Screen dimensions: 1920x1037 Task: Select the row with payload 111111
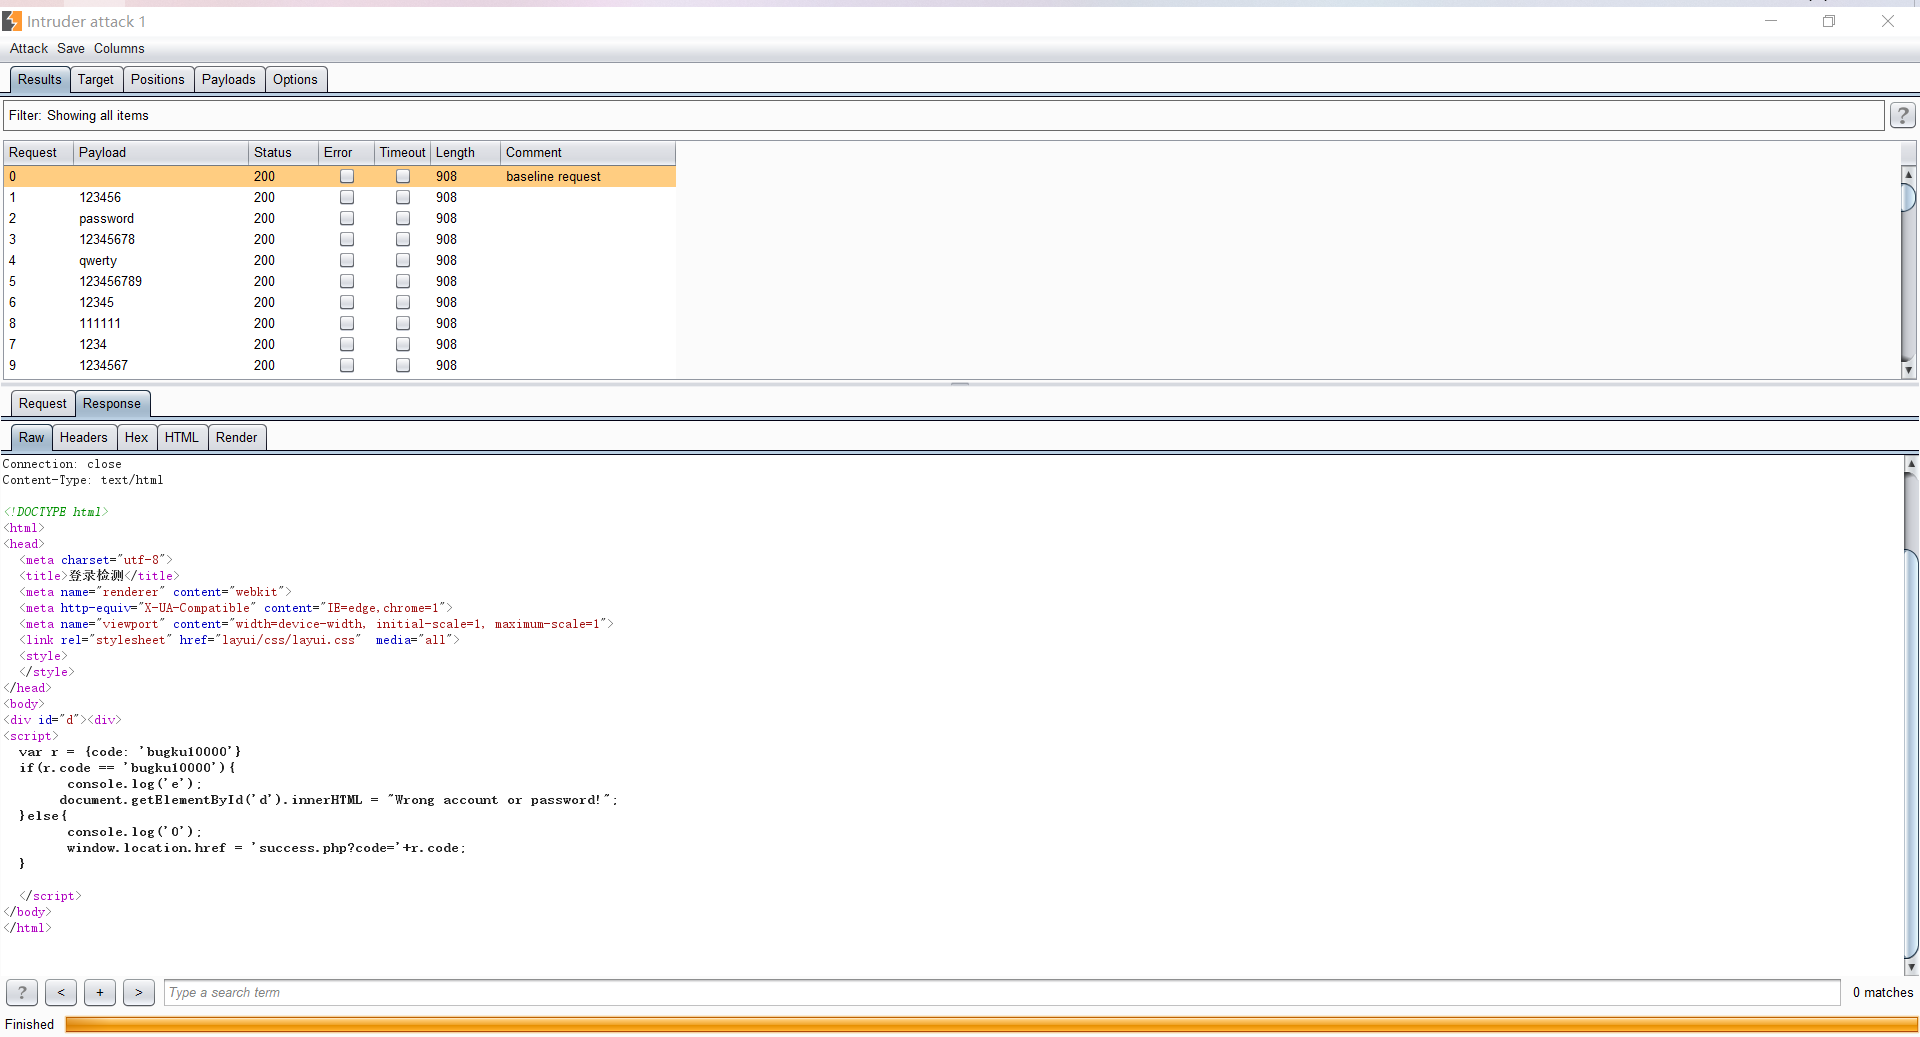pos(340,323)
